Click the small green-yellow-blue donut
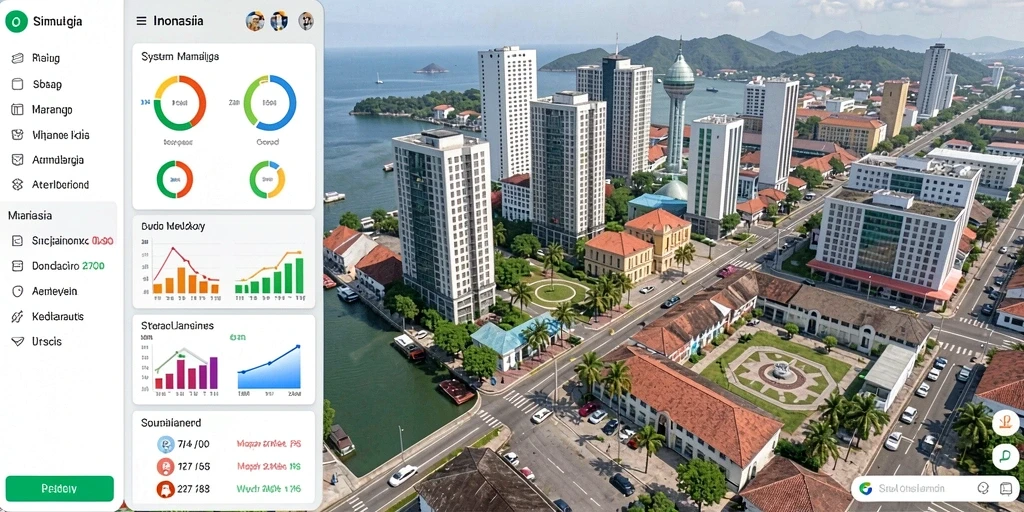 point(267,179)
